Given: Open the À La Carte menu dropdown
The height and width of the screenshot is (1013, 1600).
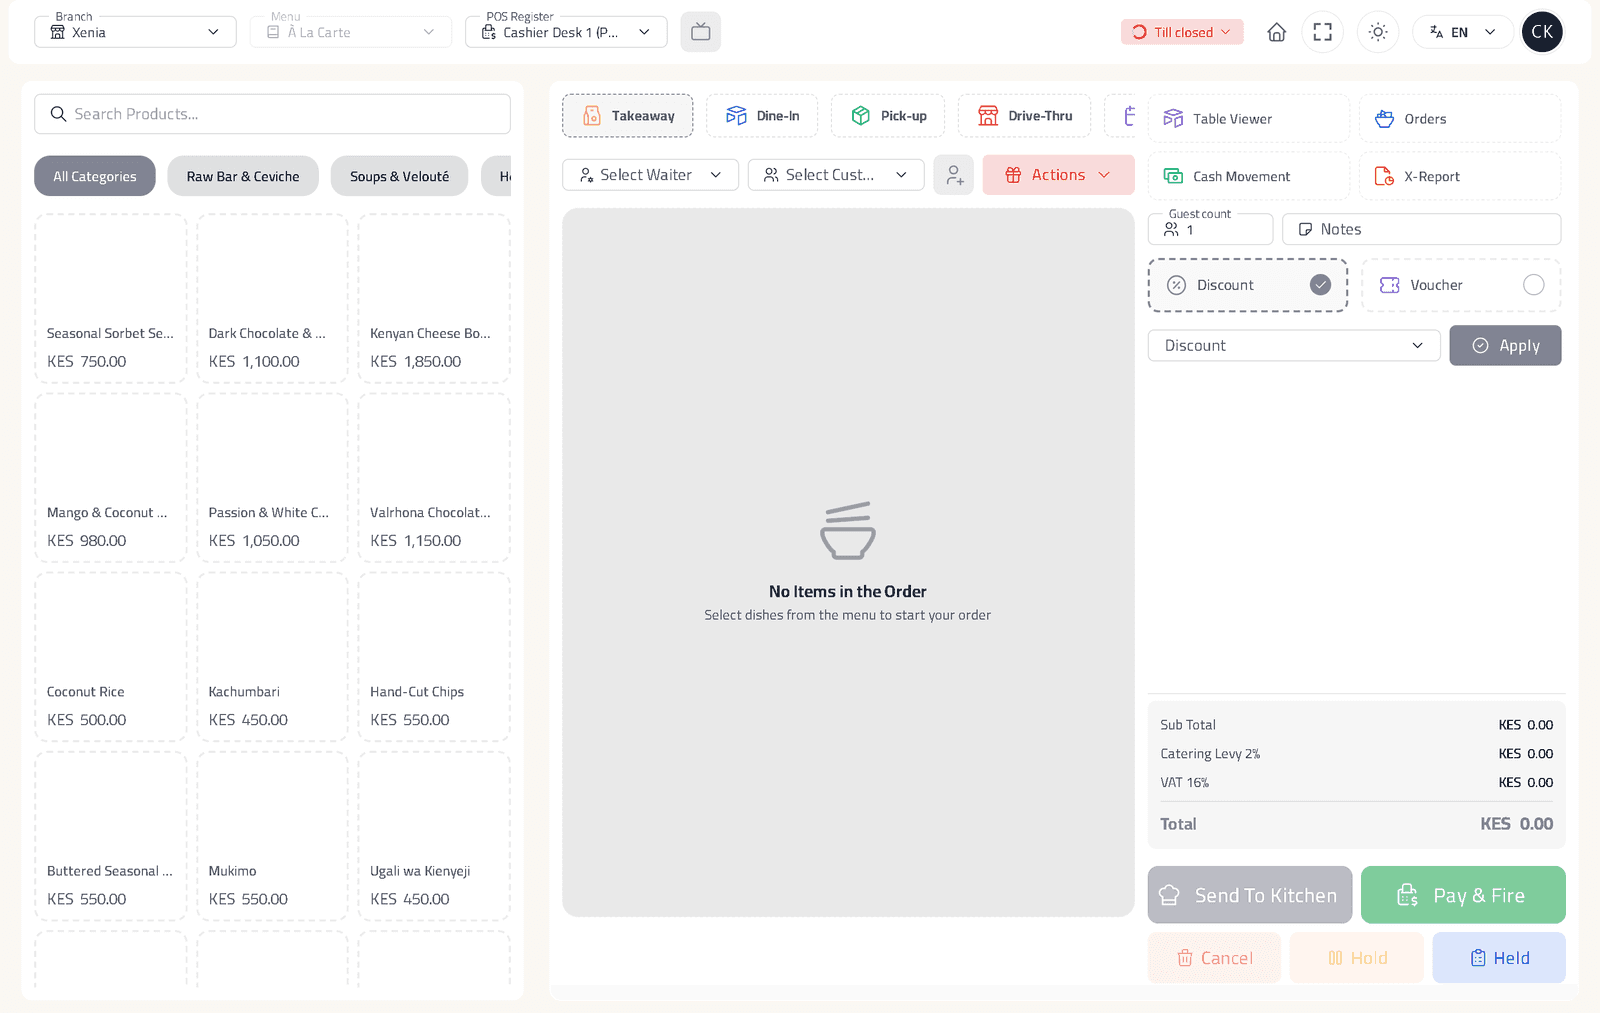Looking at the screenshot, I should pos(351,32).
